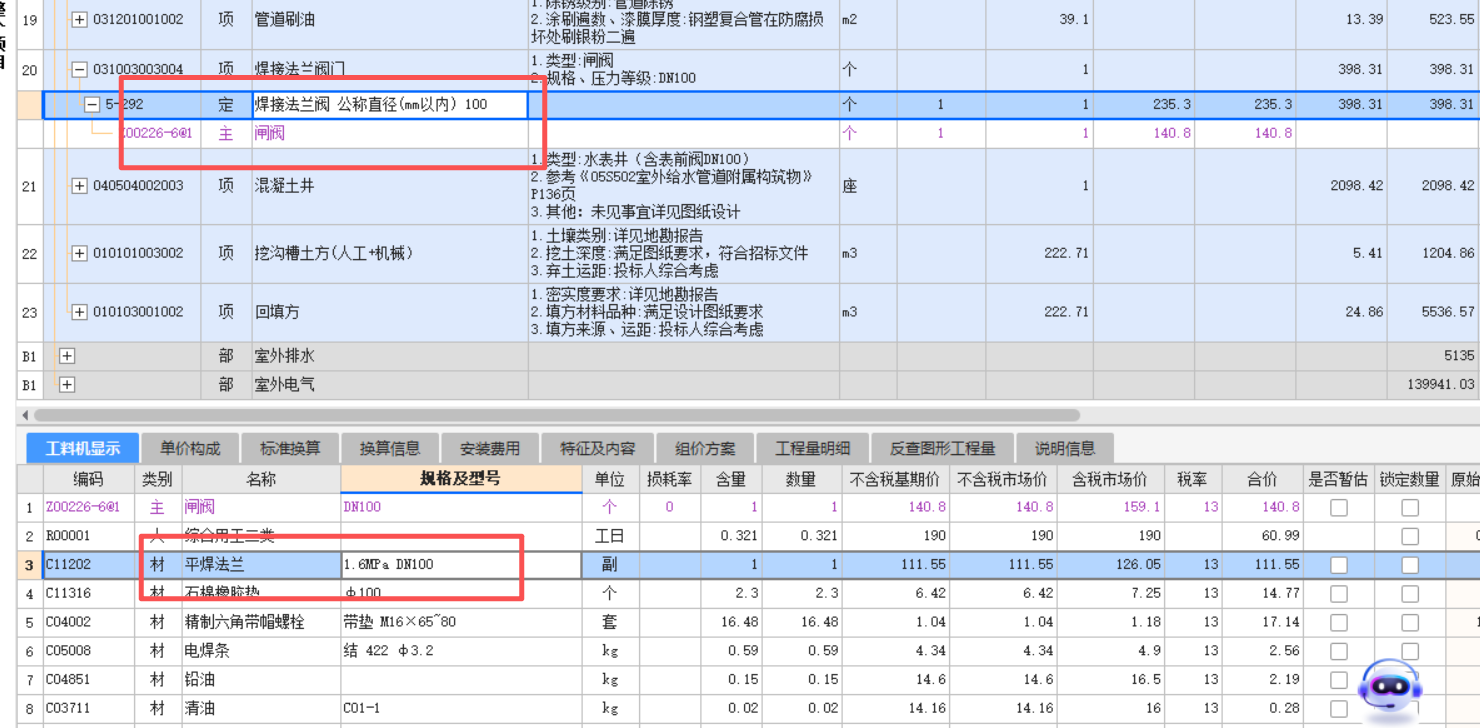Switch to the 换算信息 tab

pyautogui.click(x=390, y=448)
